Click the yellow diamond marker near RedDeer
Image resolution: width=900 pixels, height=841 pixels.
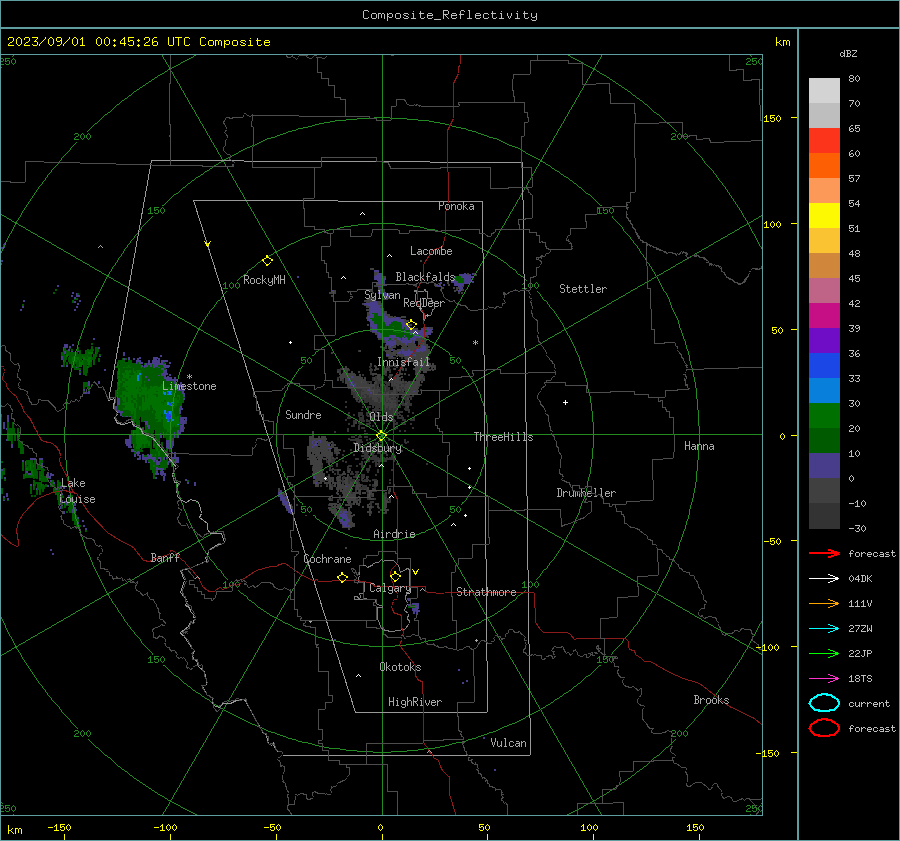coord(412,325)
